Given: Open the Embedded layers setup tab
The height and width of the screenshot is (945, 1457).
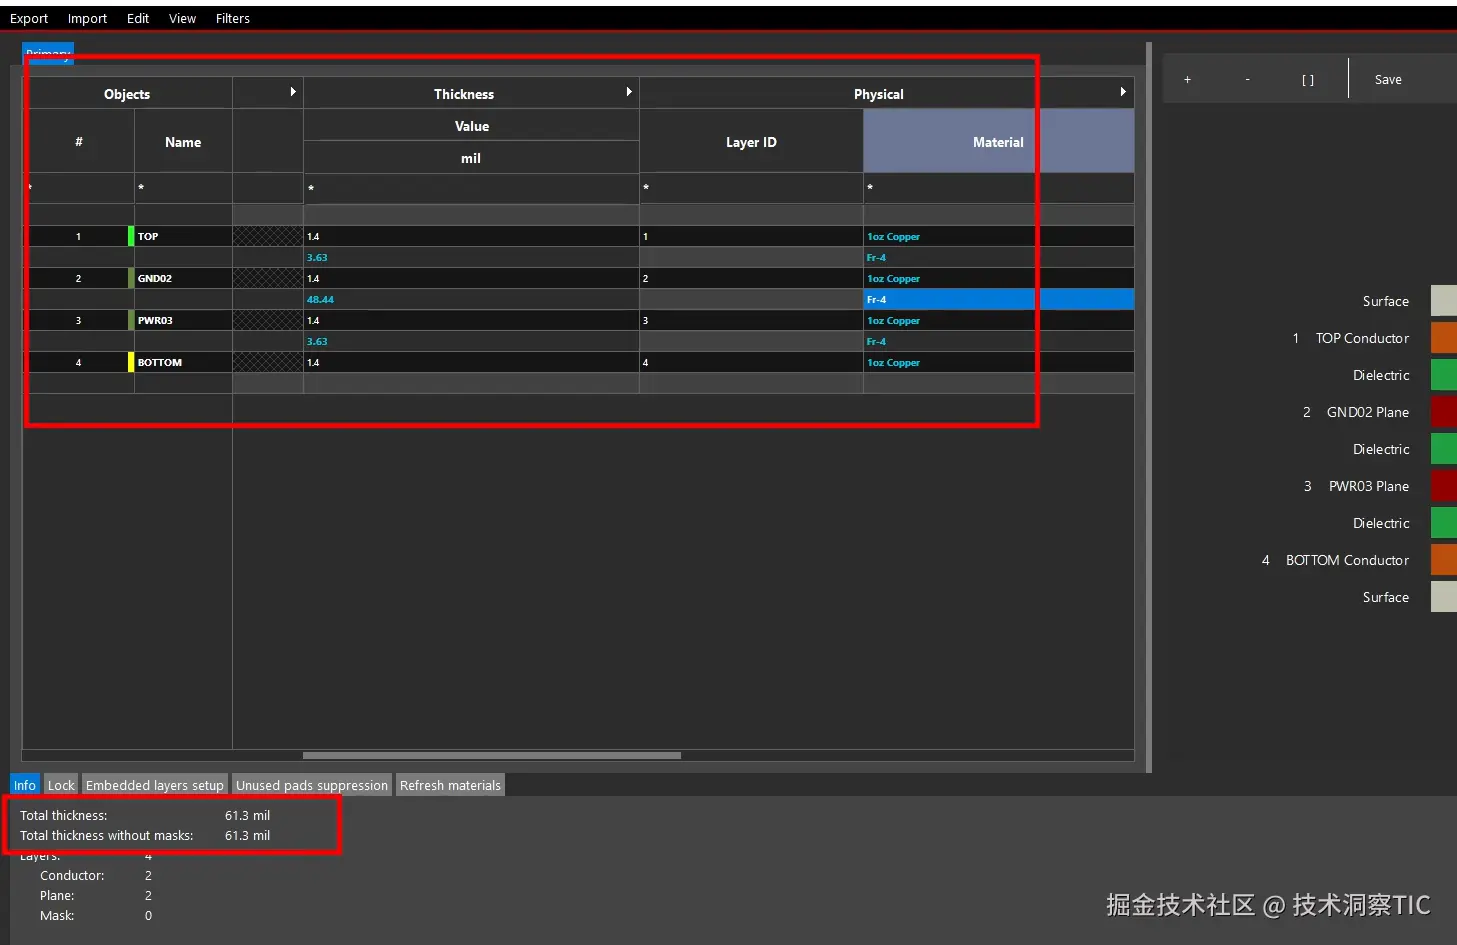Looking at the screenshot, I should tap(155, 785).
